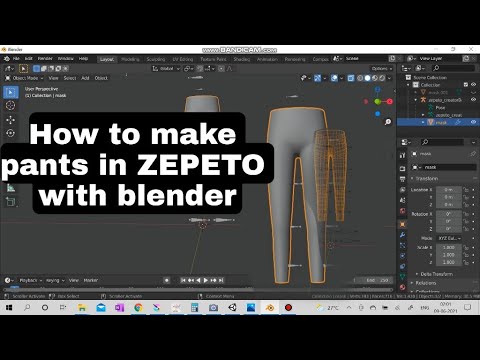
Task: Open the Particles properties tab
Action: point(403,245)
